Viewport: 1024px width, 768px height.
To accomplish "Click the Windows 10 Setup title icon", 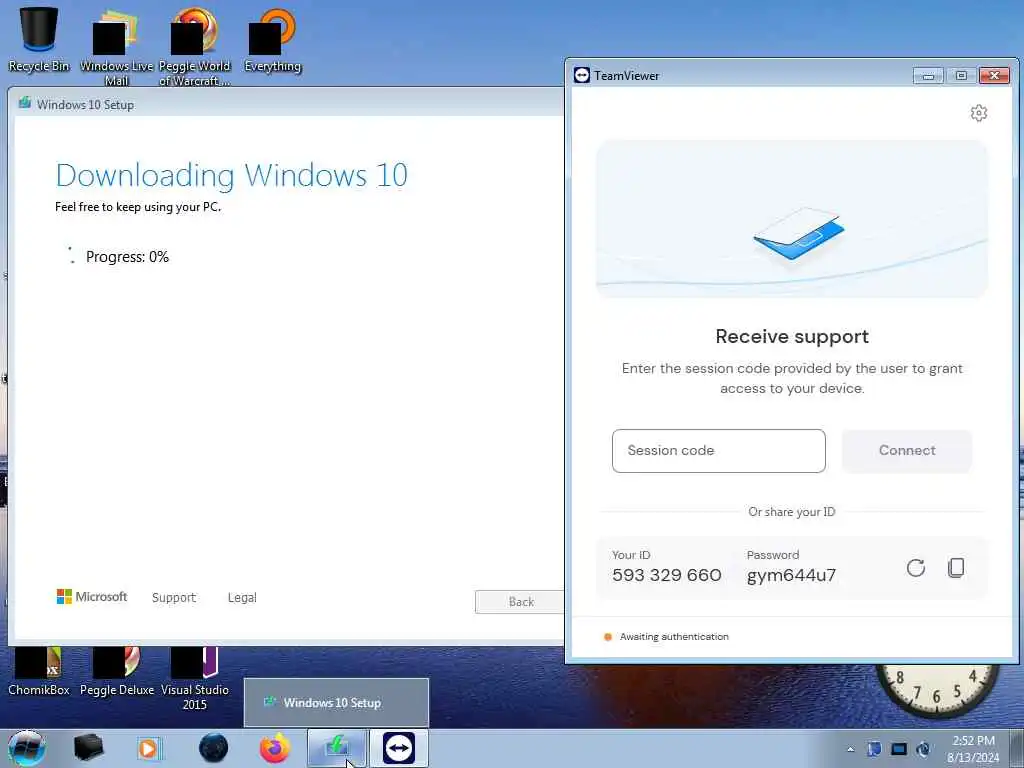I will pyautogui.click(x=25, y=103).
